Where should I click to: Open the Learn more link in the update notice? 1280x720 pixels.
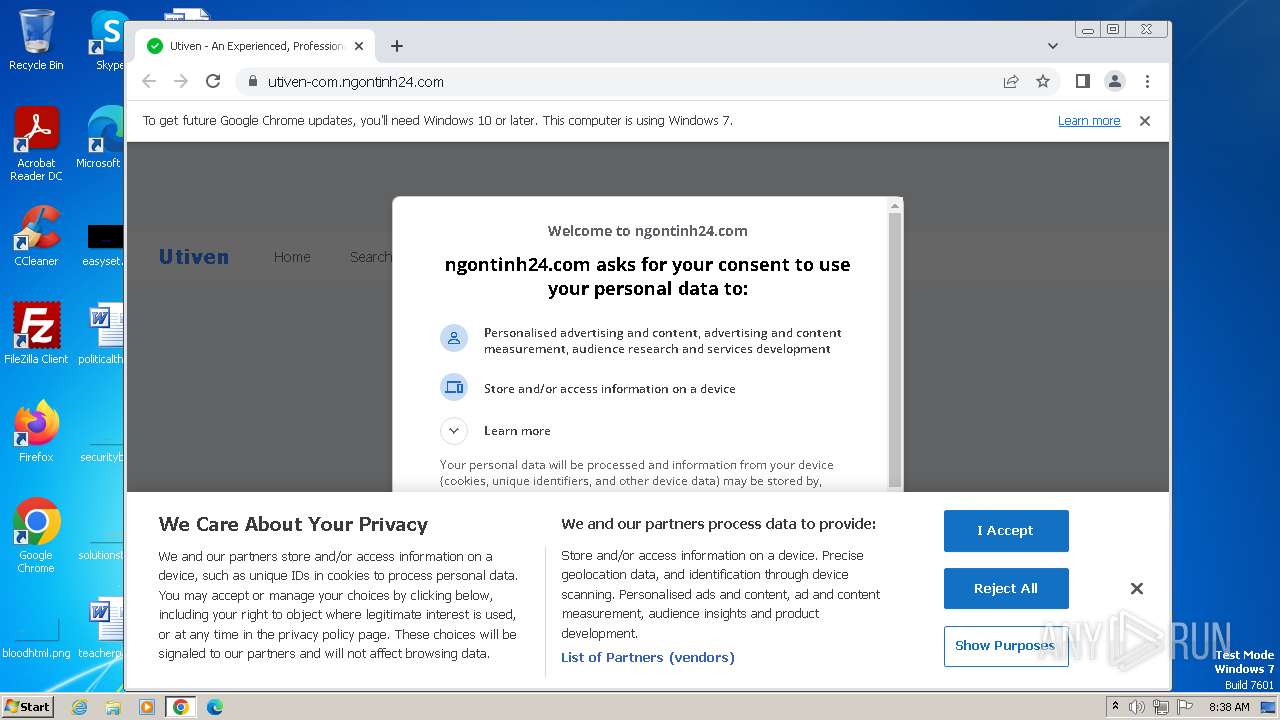coord(1089,121)
